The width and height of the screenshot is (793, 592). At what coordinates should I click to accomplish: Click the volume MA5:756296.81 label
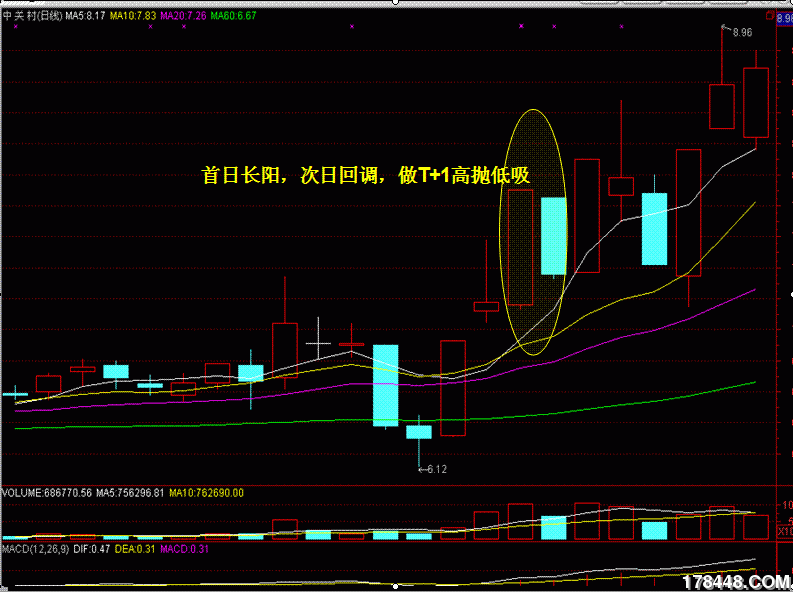[123, 493]
